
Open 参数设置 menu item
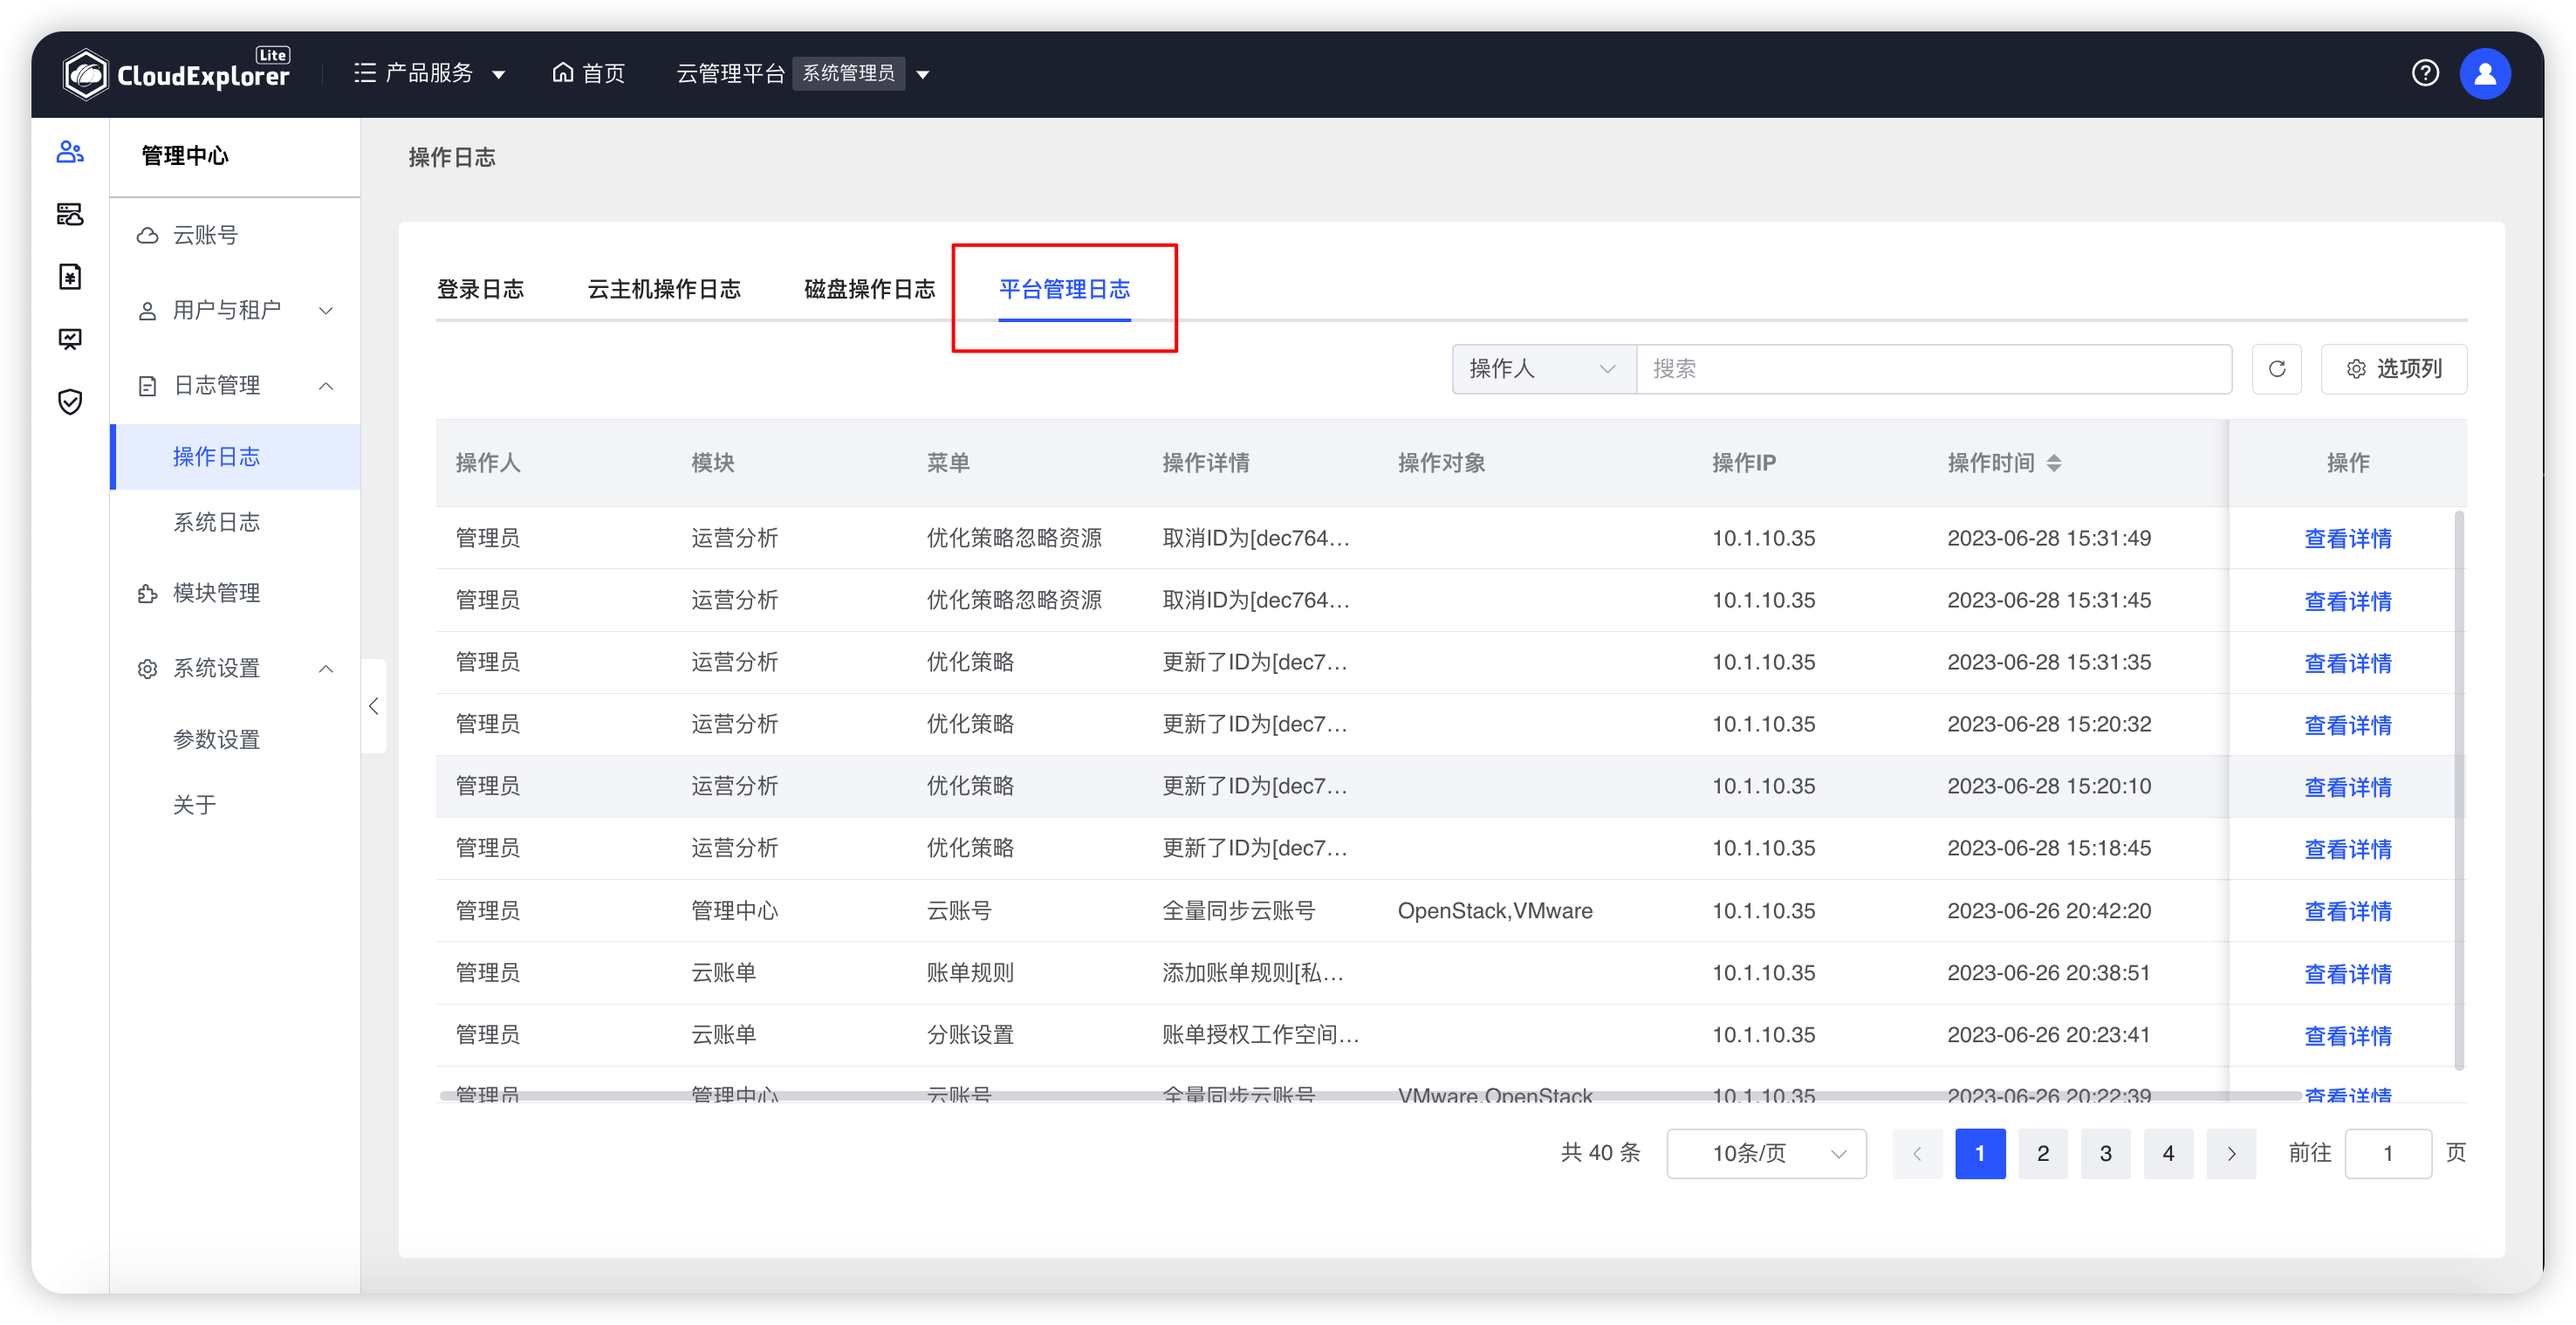(x=235, y=739)
